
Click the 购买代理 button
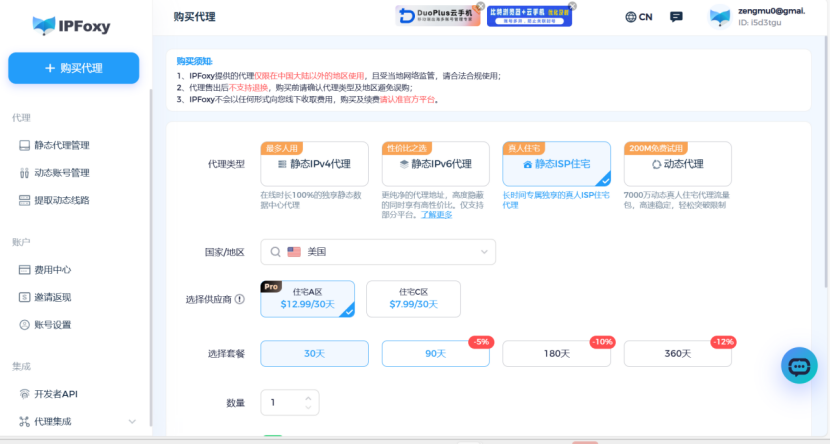[x=74, y=68]
